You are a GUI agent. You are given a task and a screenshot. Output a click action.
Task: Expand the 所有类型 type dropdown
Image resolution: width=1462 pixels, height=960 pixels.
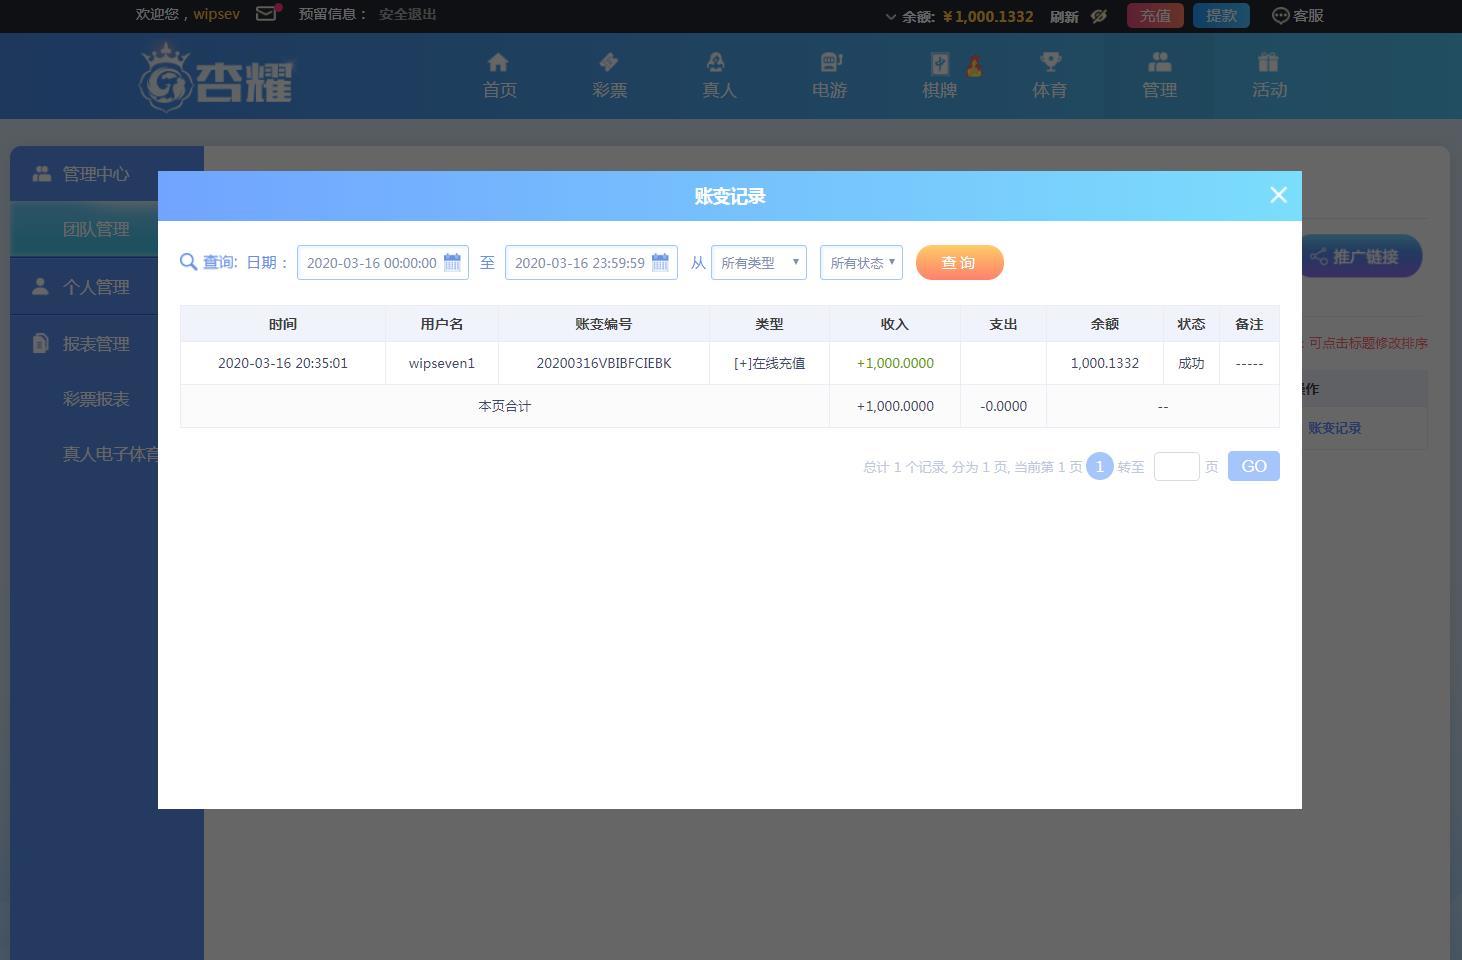click(759, 263)
